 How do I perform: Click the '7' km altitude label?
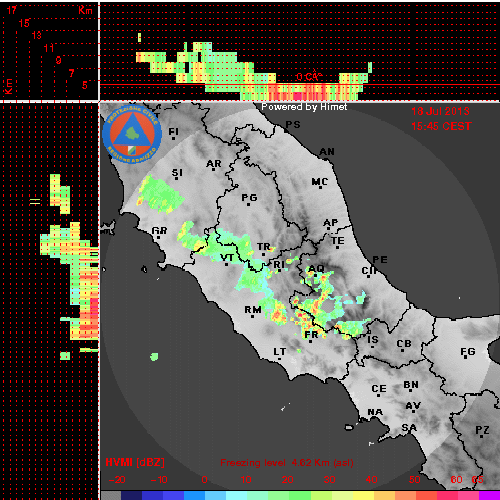pyautogui.click(x=72, y=73)
